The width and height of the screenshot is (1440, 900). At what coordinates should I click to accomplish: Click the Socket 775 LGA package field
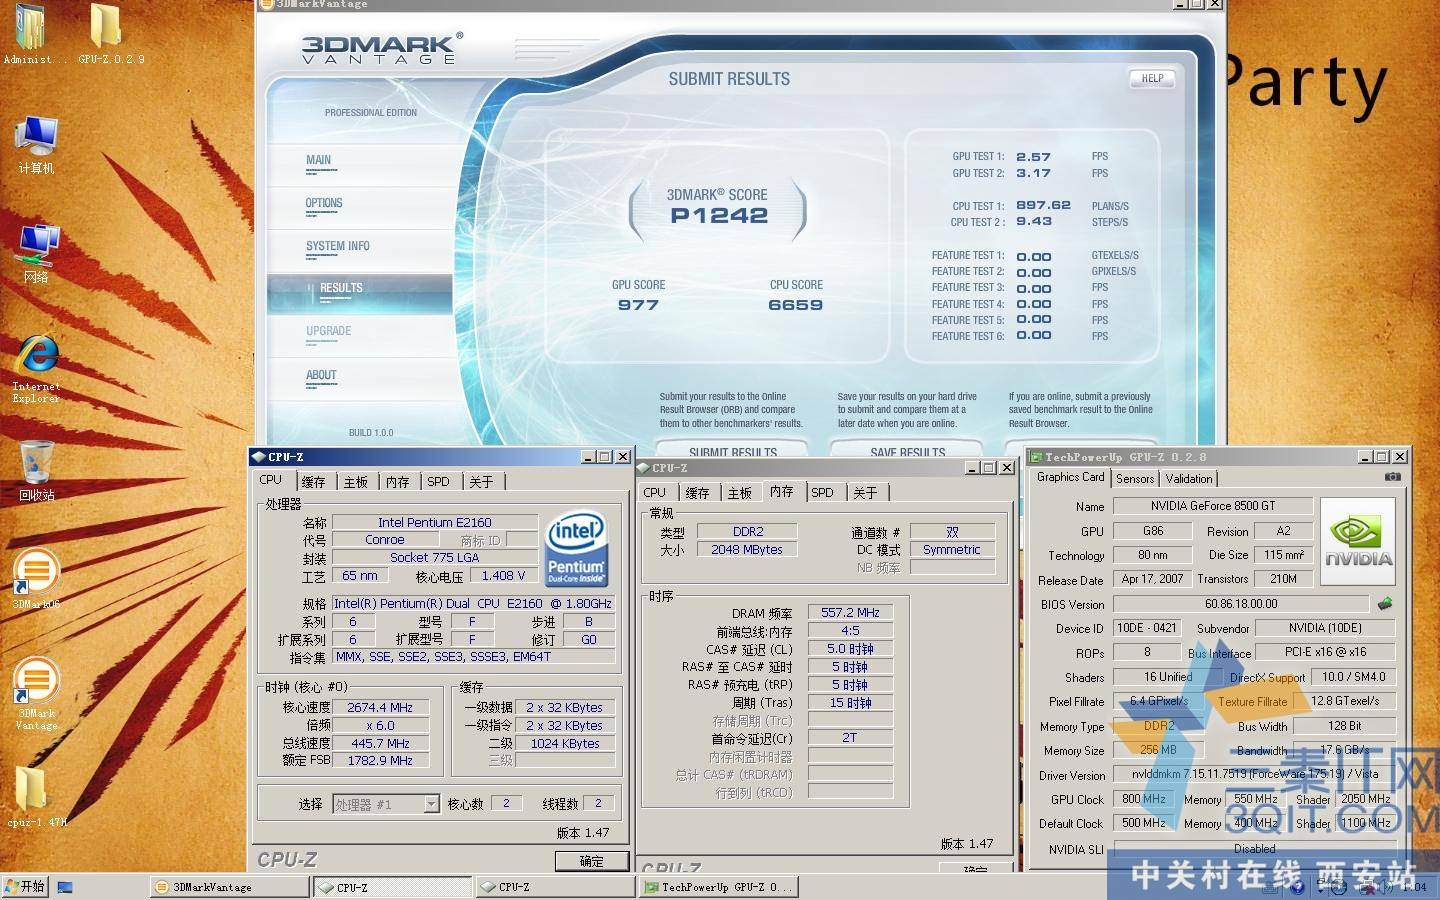tap(435, 558)
